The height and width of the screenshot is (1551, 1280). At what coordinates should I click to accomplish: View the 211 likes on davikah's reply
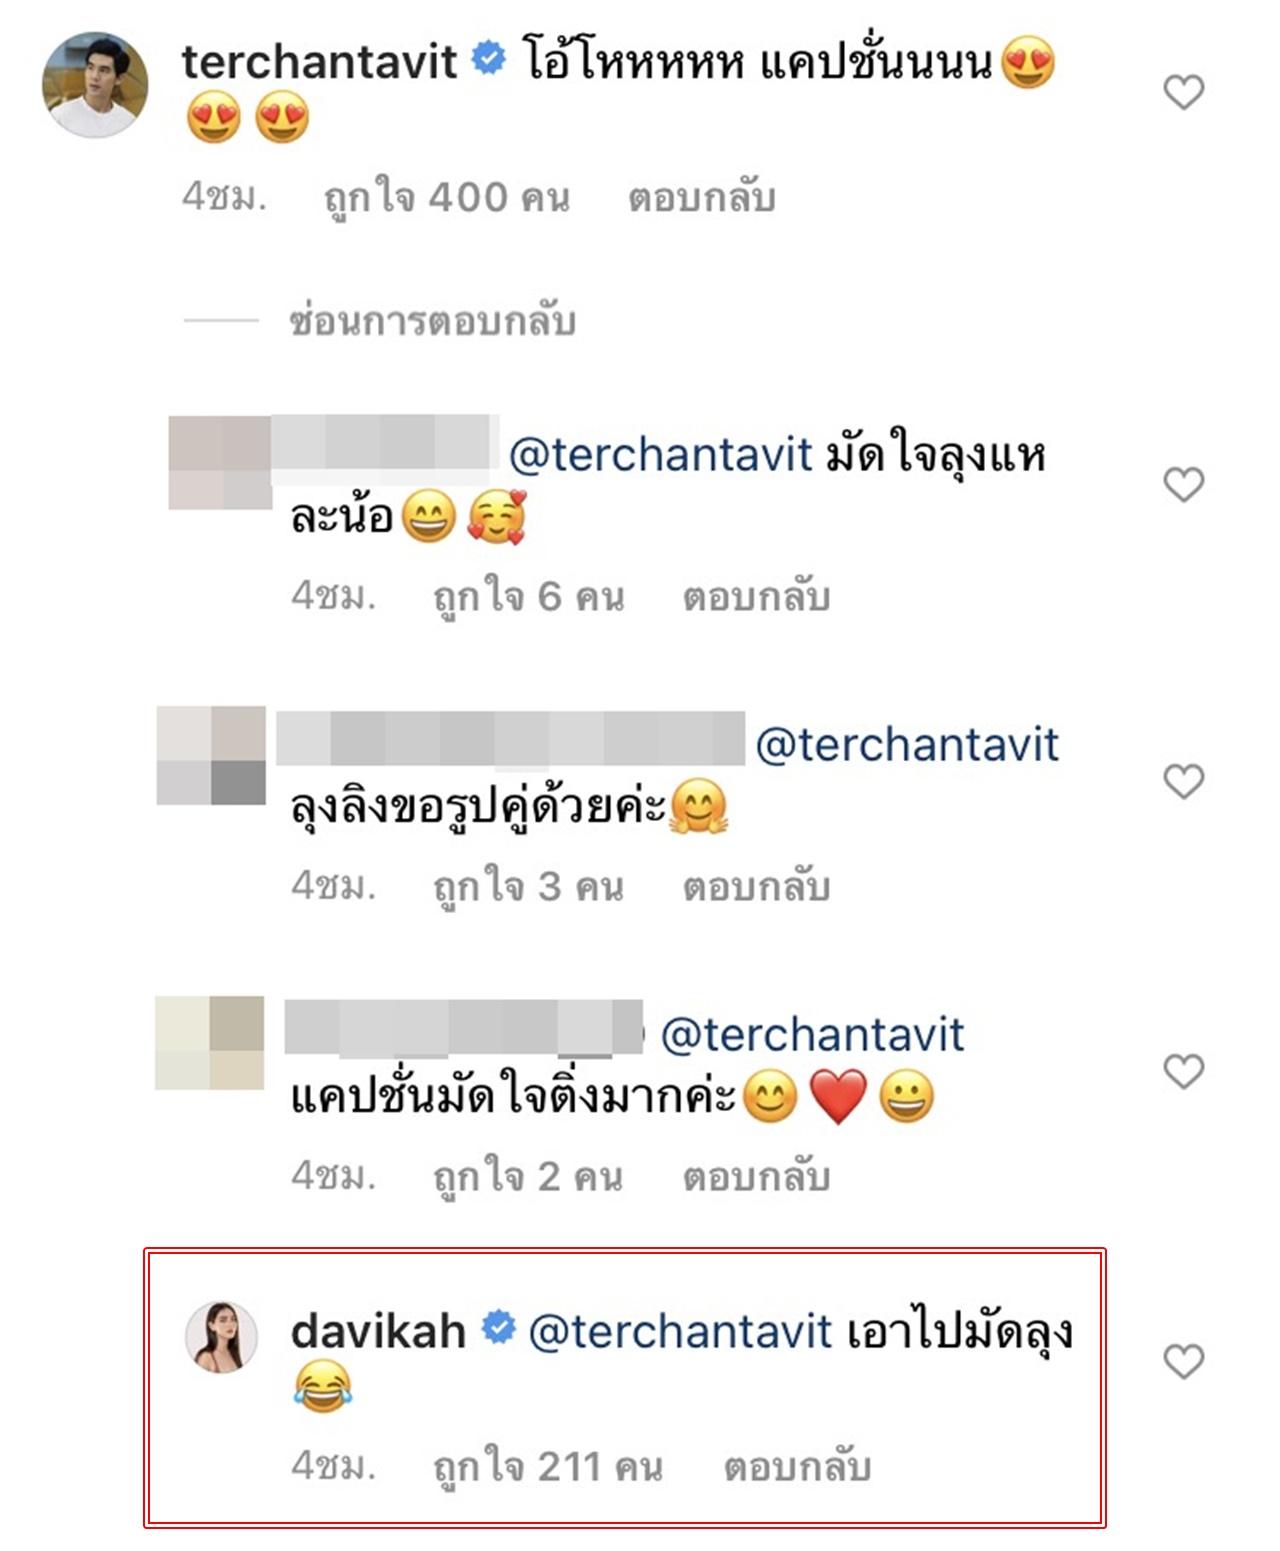point(548,1467)
